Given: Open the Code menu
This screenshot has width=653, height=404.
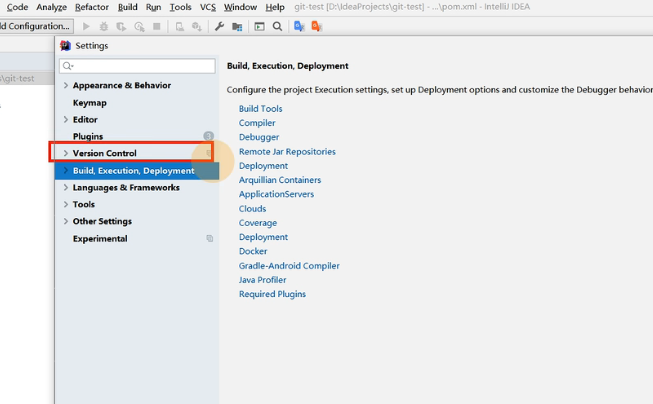Looking at the screenshot, I should point(17,7).
